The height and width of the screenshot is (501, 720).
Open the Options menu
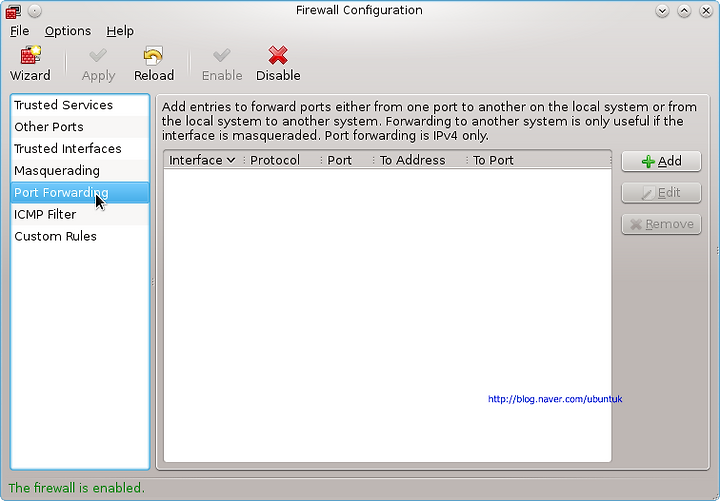(68, 31)
